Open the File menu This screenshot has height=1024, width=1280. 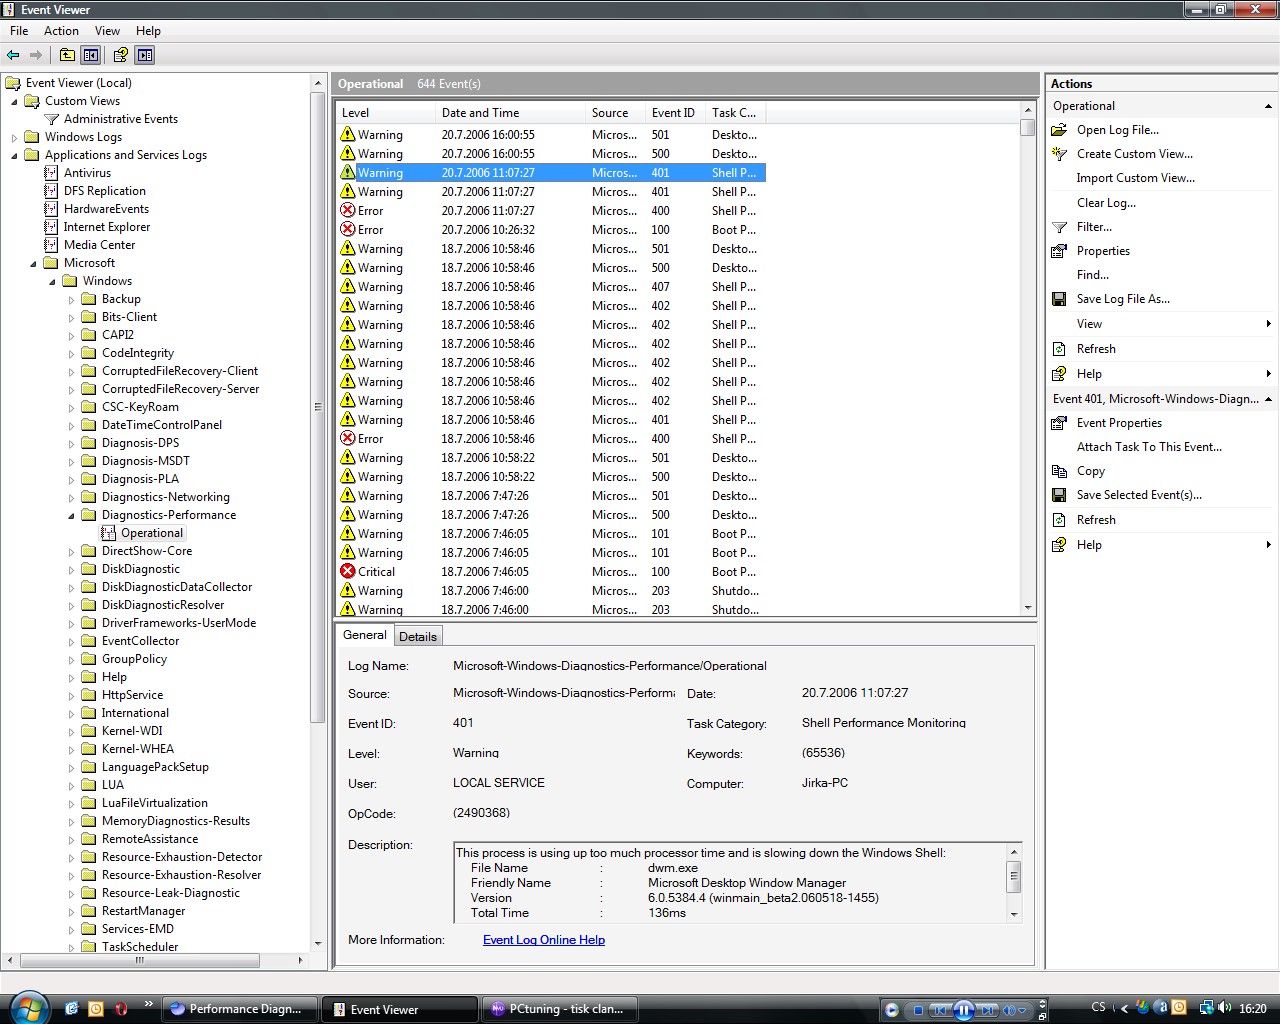19,31
